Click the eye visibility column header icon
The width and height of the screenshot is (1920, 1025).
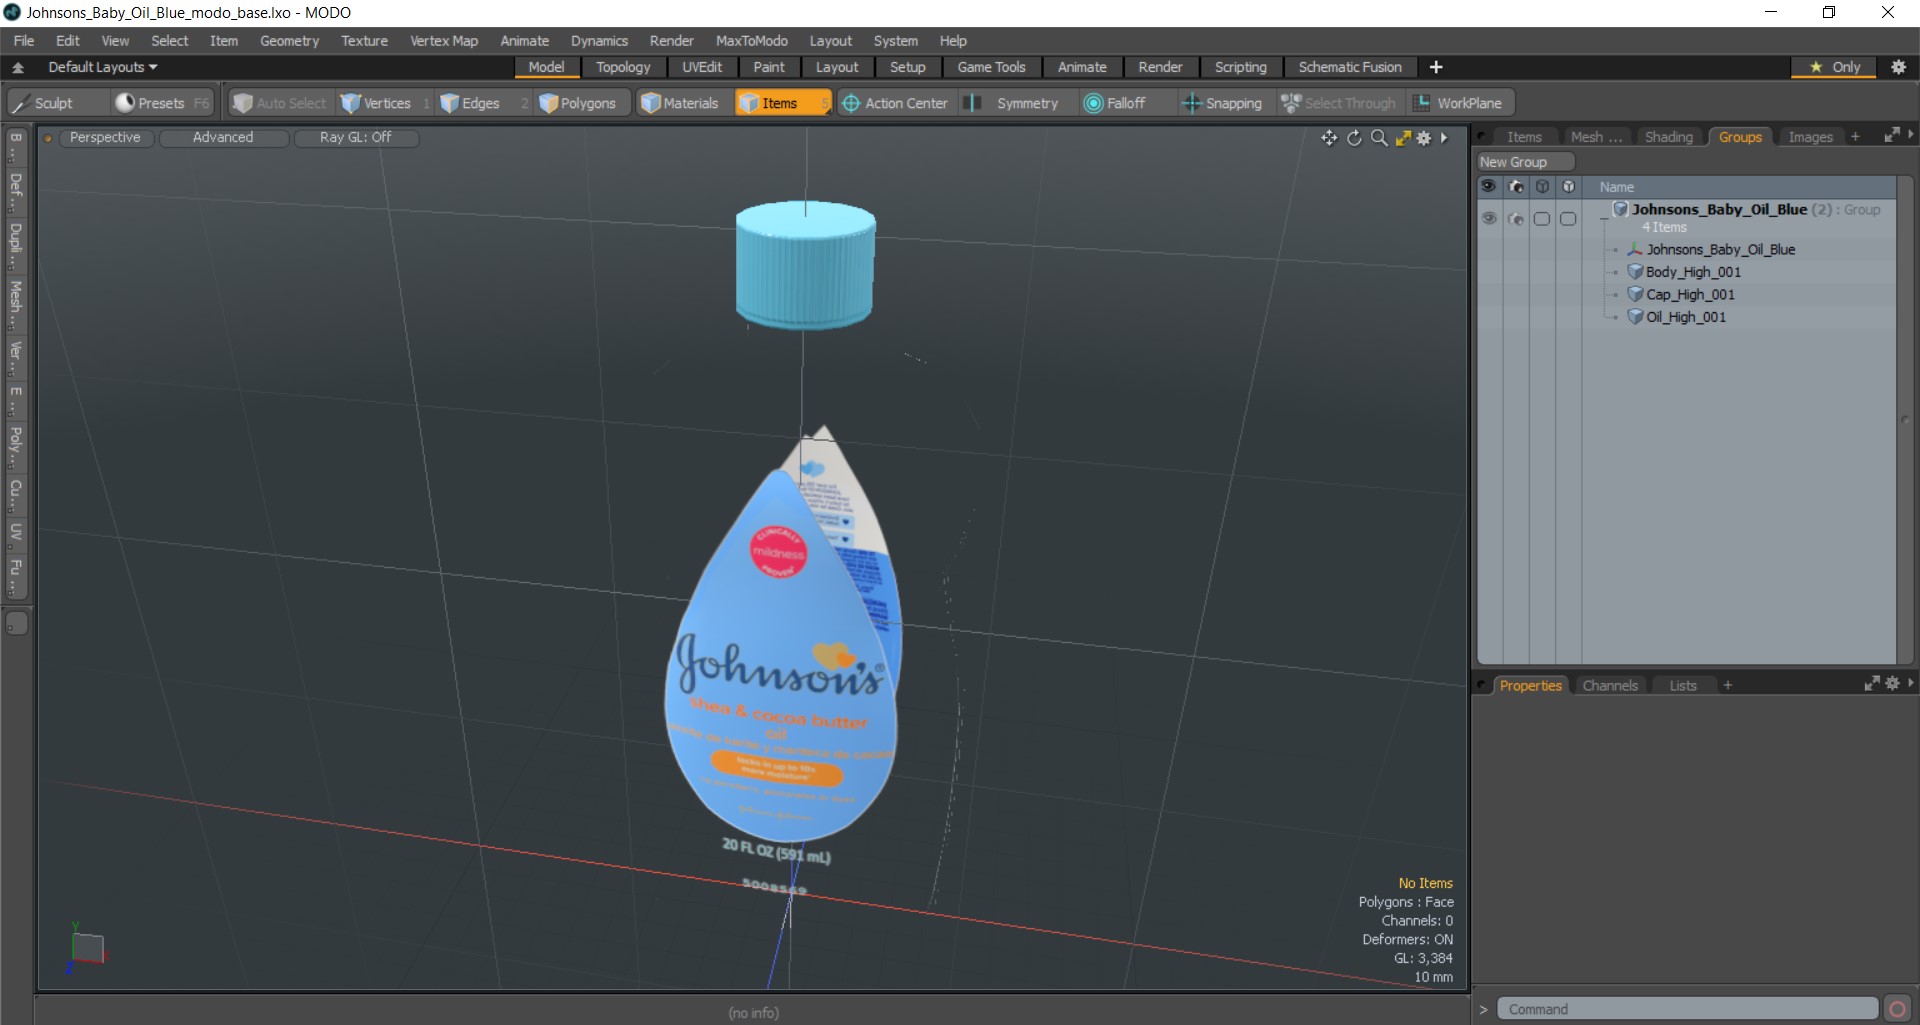(x=1489, y=187)
